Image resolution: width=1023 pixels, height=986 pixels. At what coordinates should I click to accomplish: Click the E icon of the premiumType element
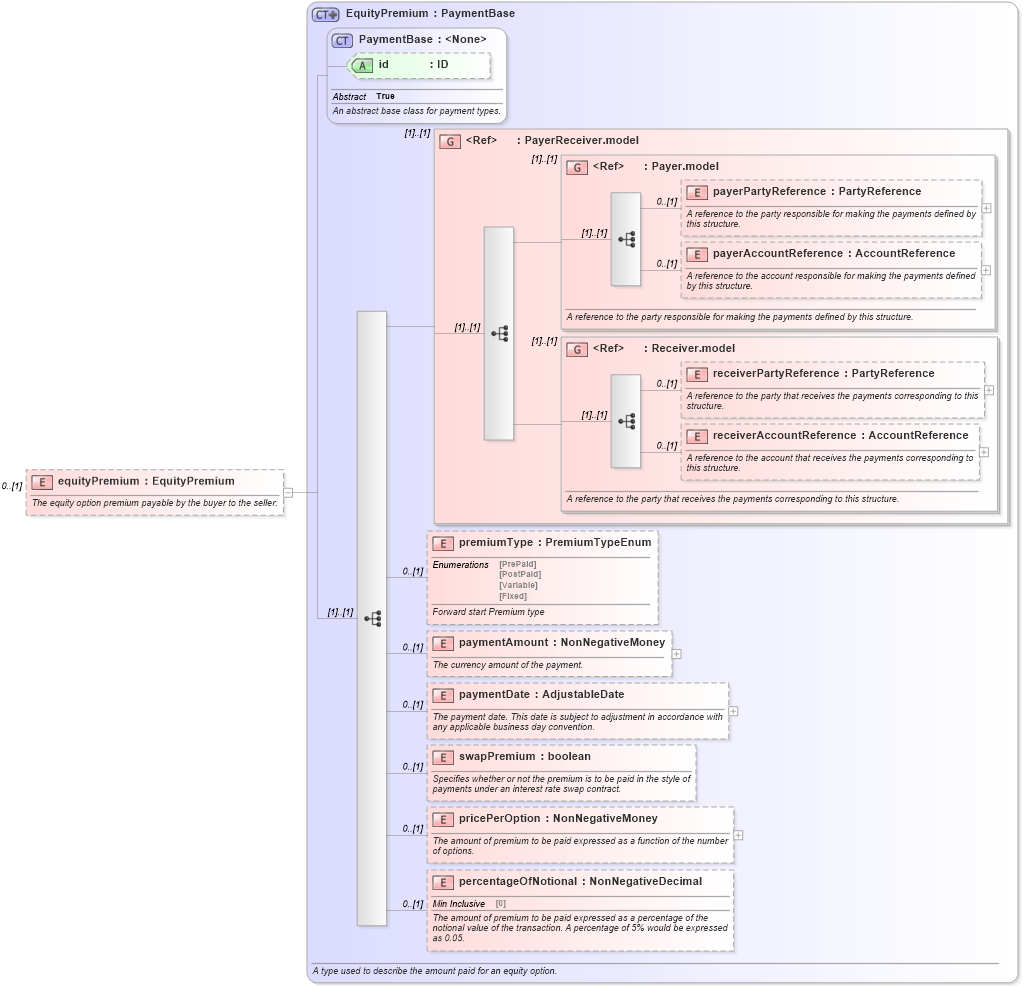pos(441,543)
